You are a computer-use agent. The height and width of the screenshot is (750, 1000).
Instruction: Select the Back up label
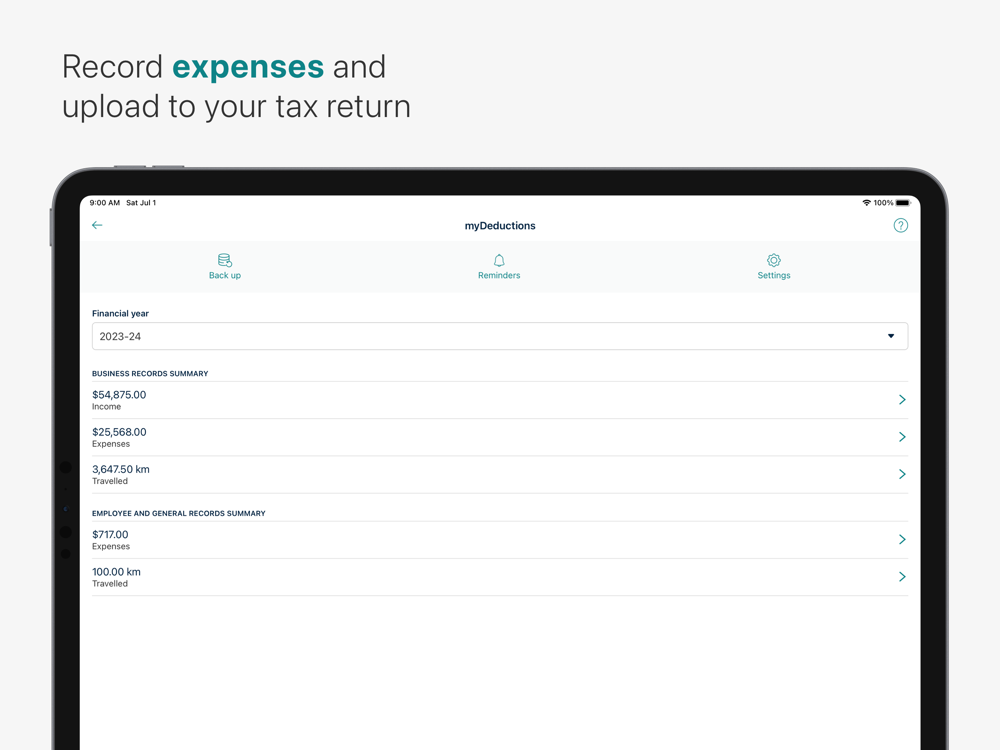point(224,276)
